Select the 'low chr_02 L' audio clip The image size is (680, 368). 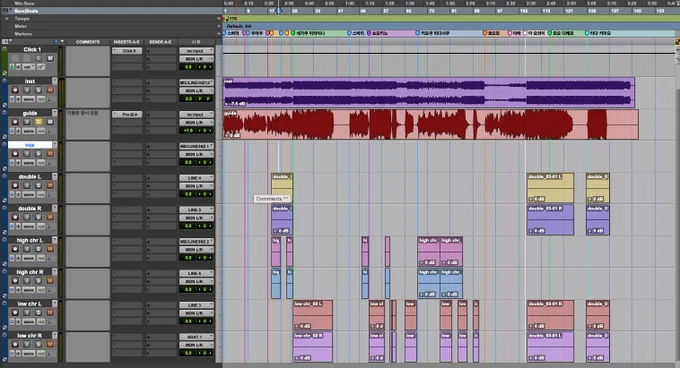(313, 315)
